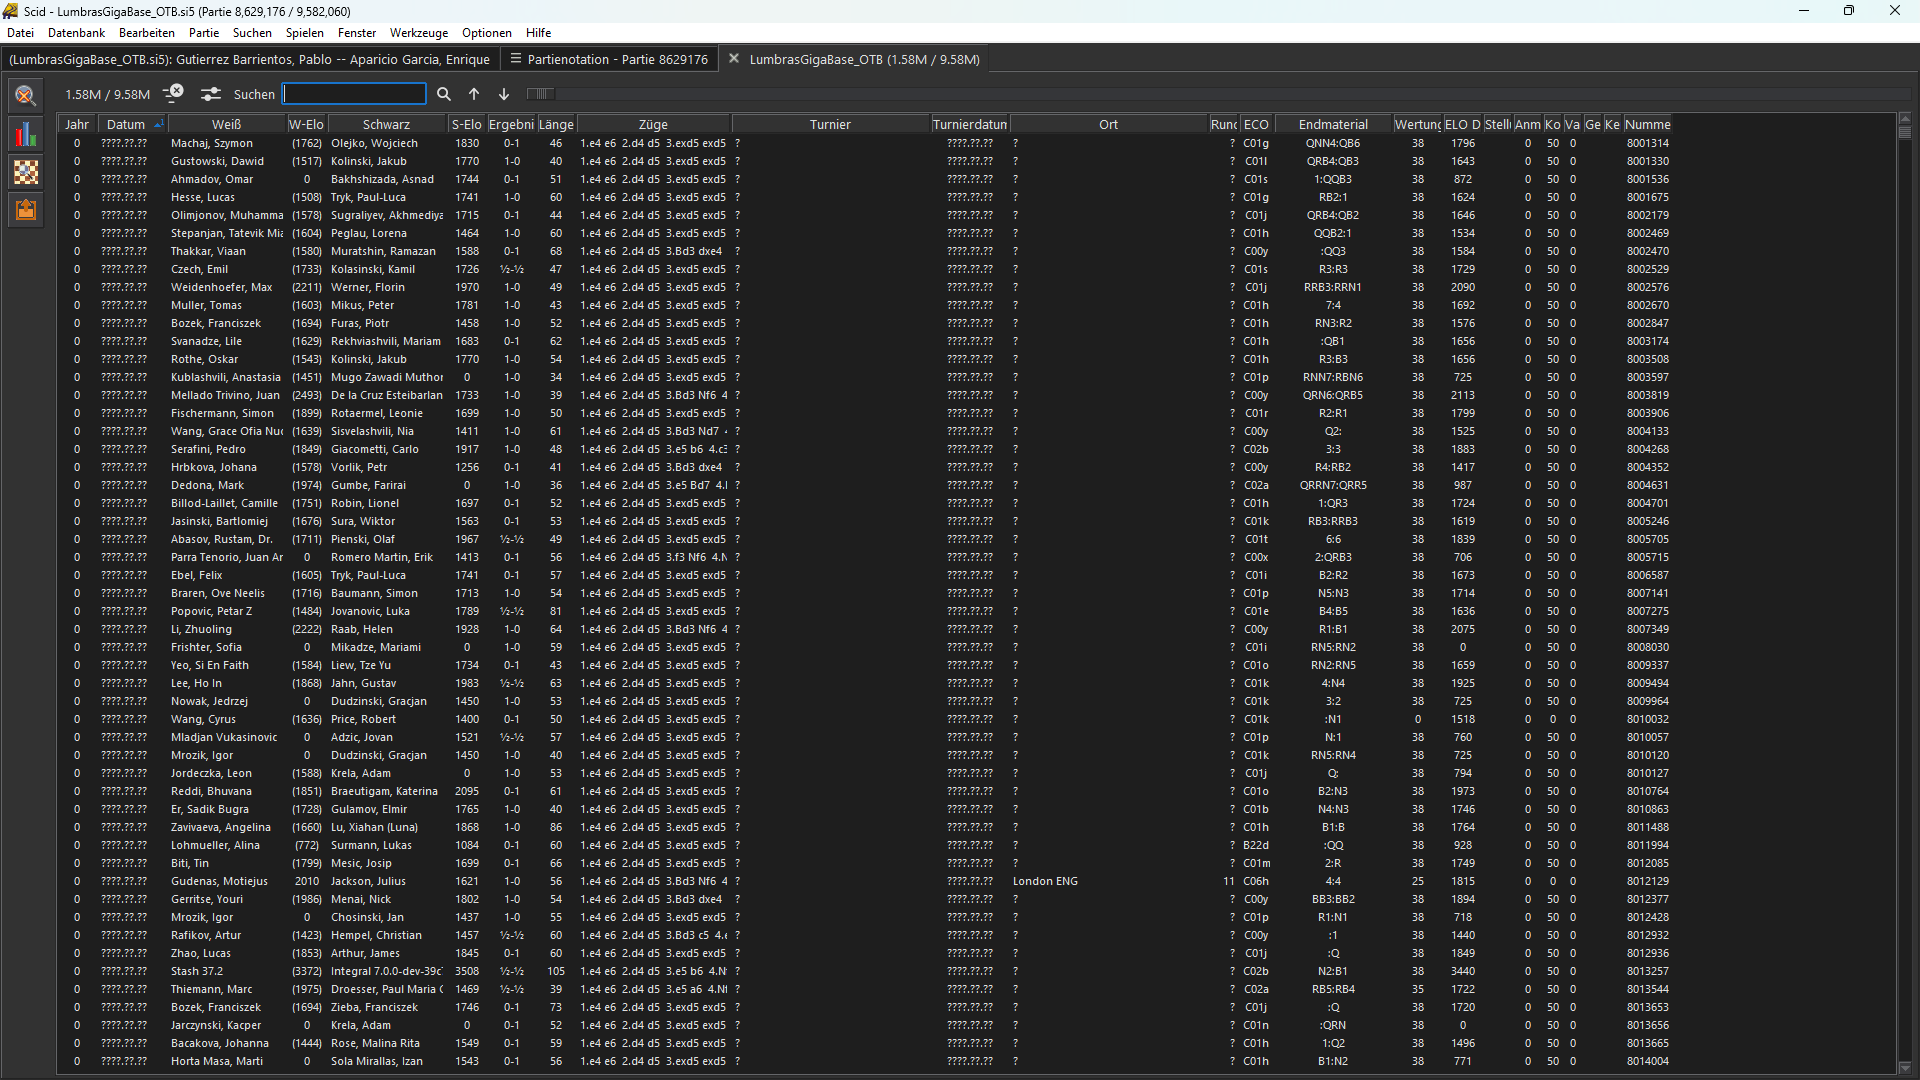Close the LumbrasGigaBase_OTB list tab
This screenshot has width=1920, height=1080.
pos(734,59)
